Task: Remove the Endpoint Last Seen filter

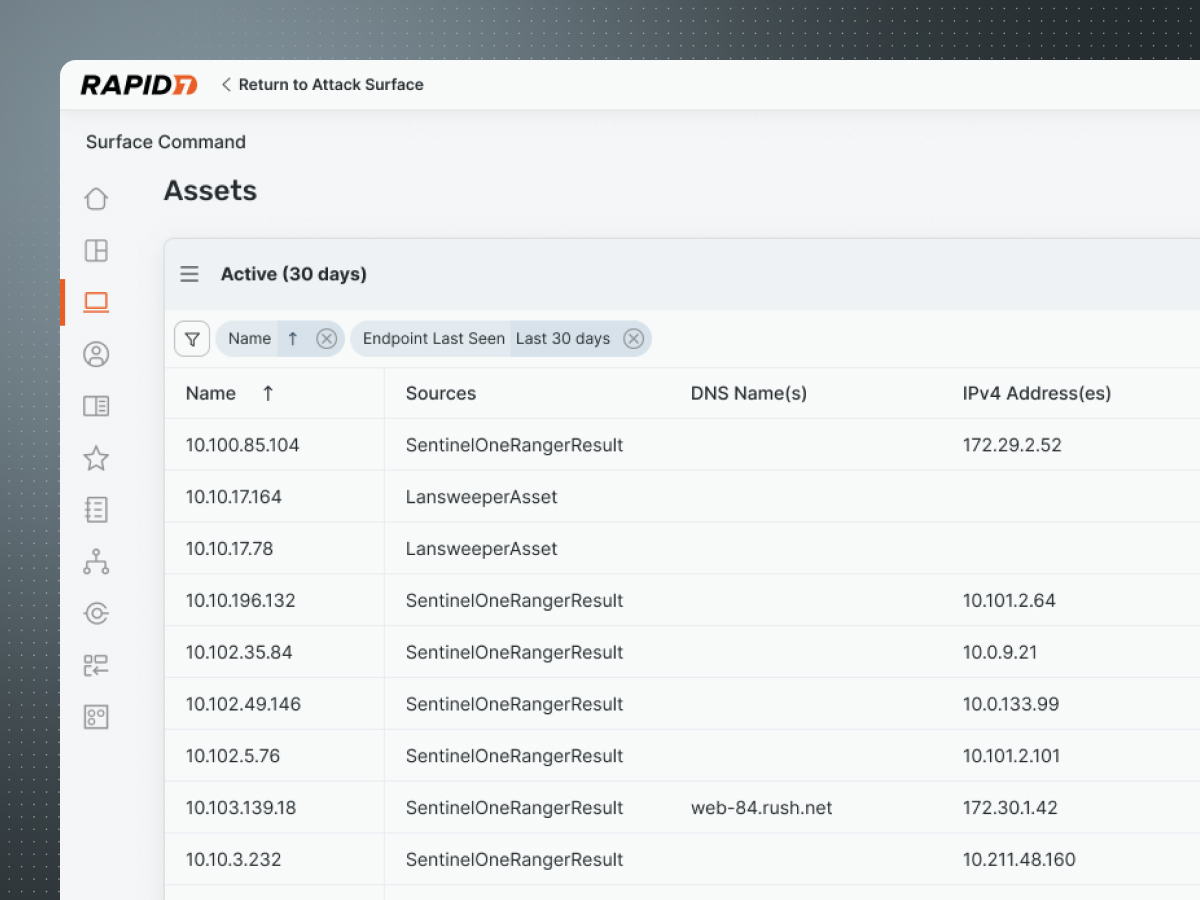Action: [x=633, y=339]
